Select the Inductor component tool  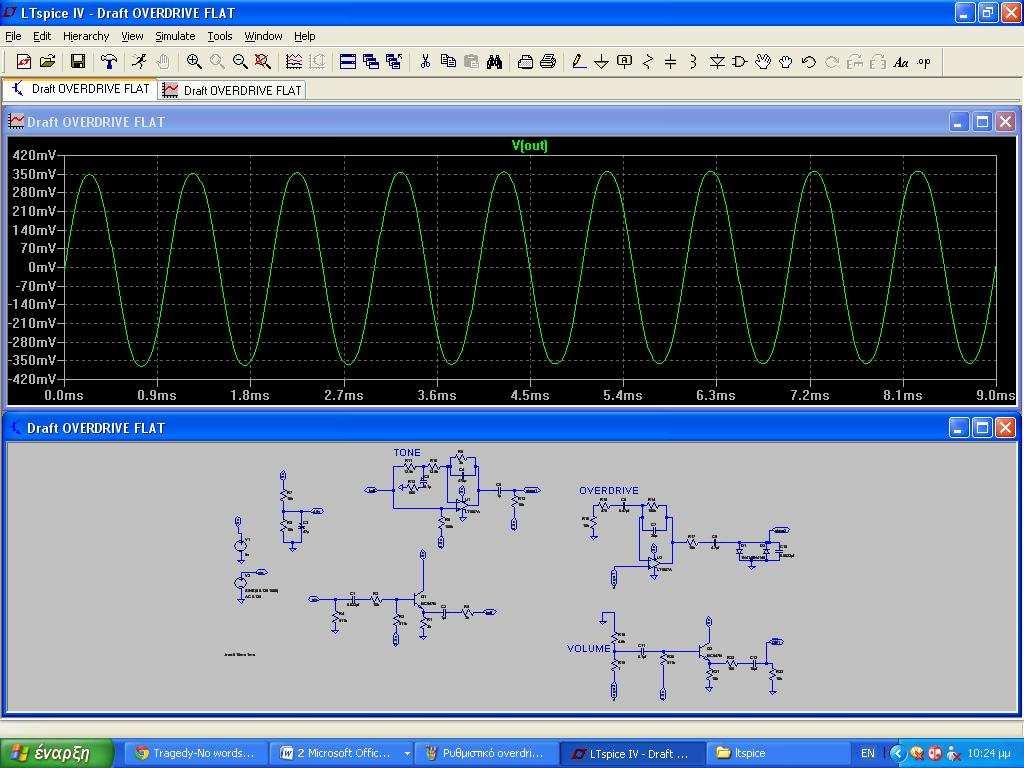pyautogui.click(x=694, y=62)
